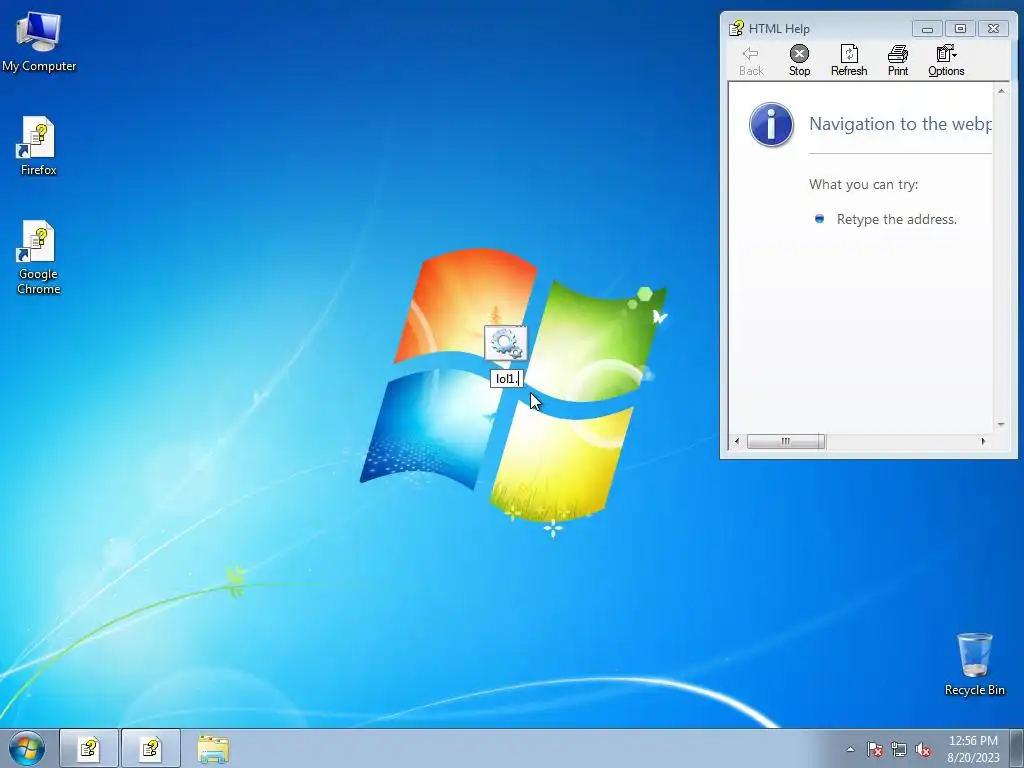The height and width of the screenshot is (768, 1024).
Task: Select the Firefox shortcut on desktop
Action: (39, 146)
